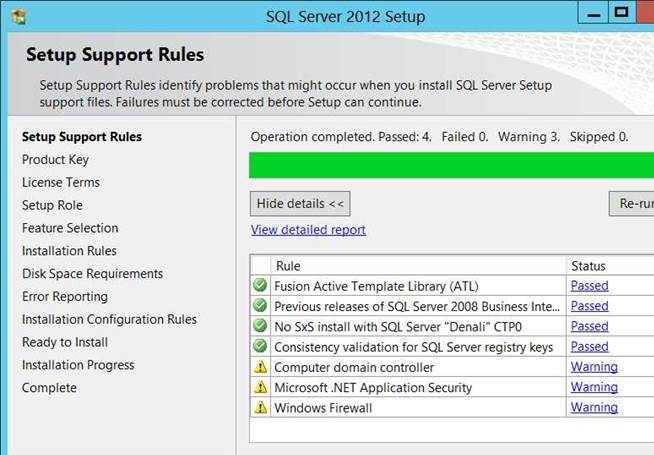This screenshot has height=455, width=654.
Task: Open Passed status for Consistency validation rule
Action: click(x=589, y=347)
